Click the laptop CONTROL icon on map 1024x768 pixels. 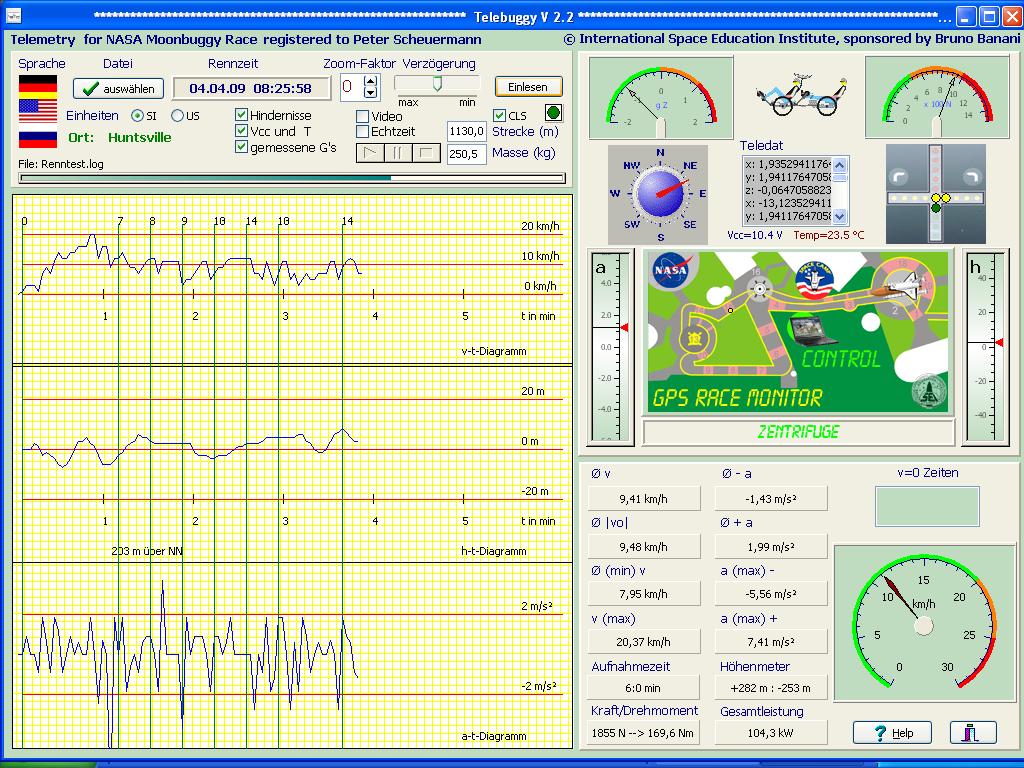click(x=812, y=330)
